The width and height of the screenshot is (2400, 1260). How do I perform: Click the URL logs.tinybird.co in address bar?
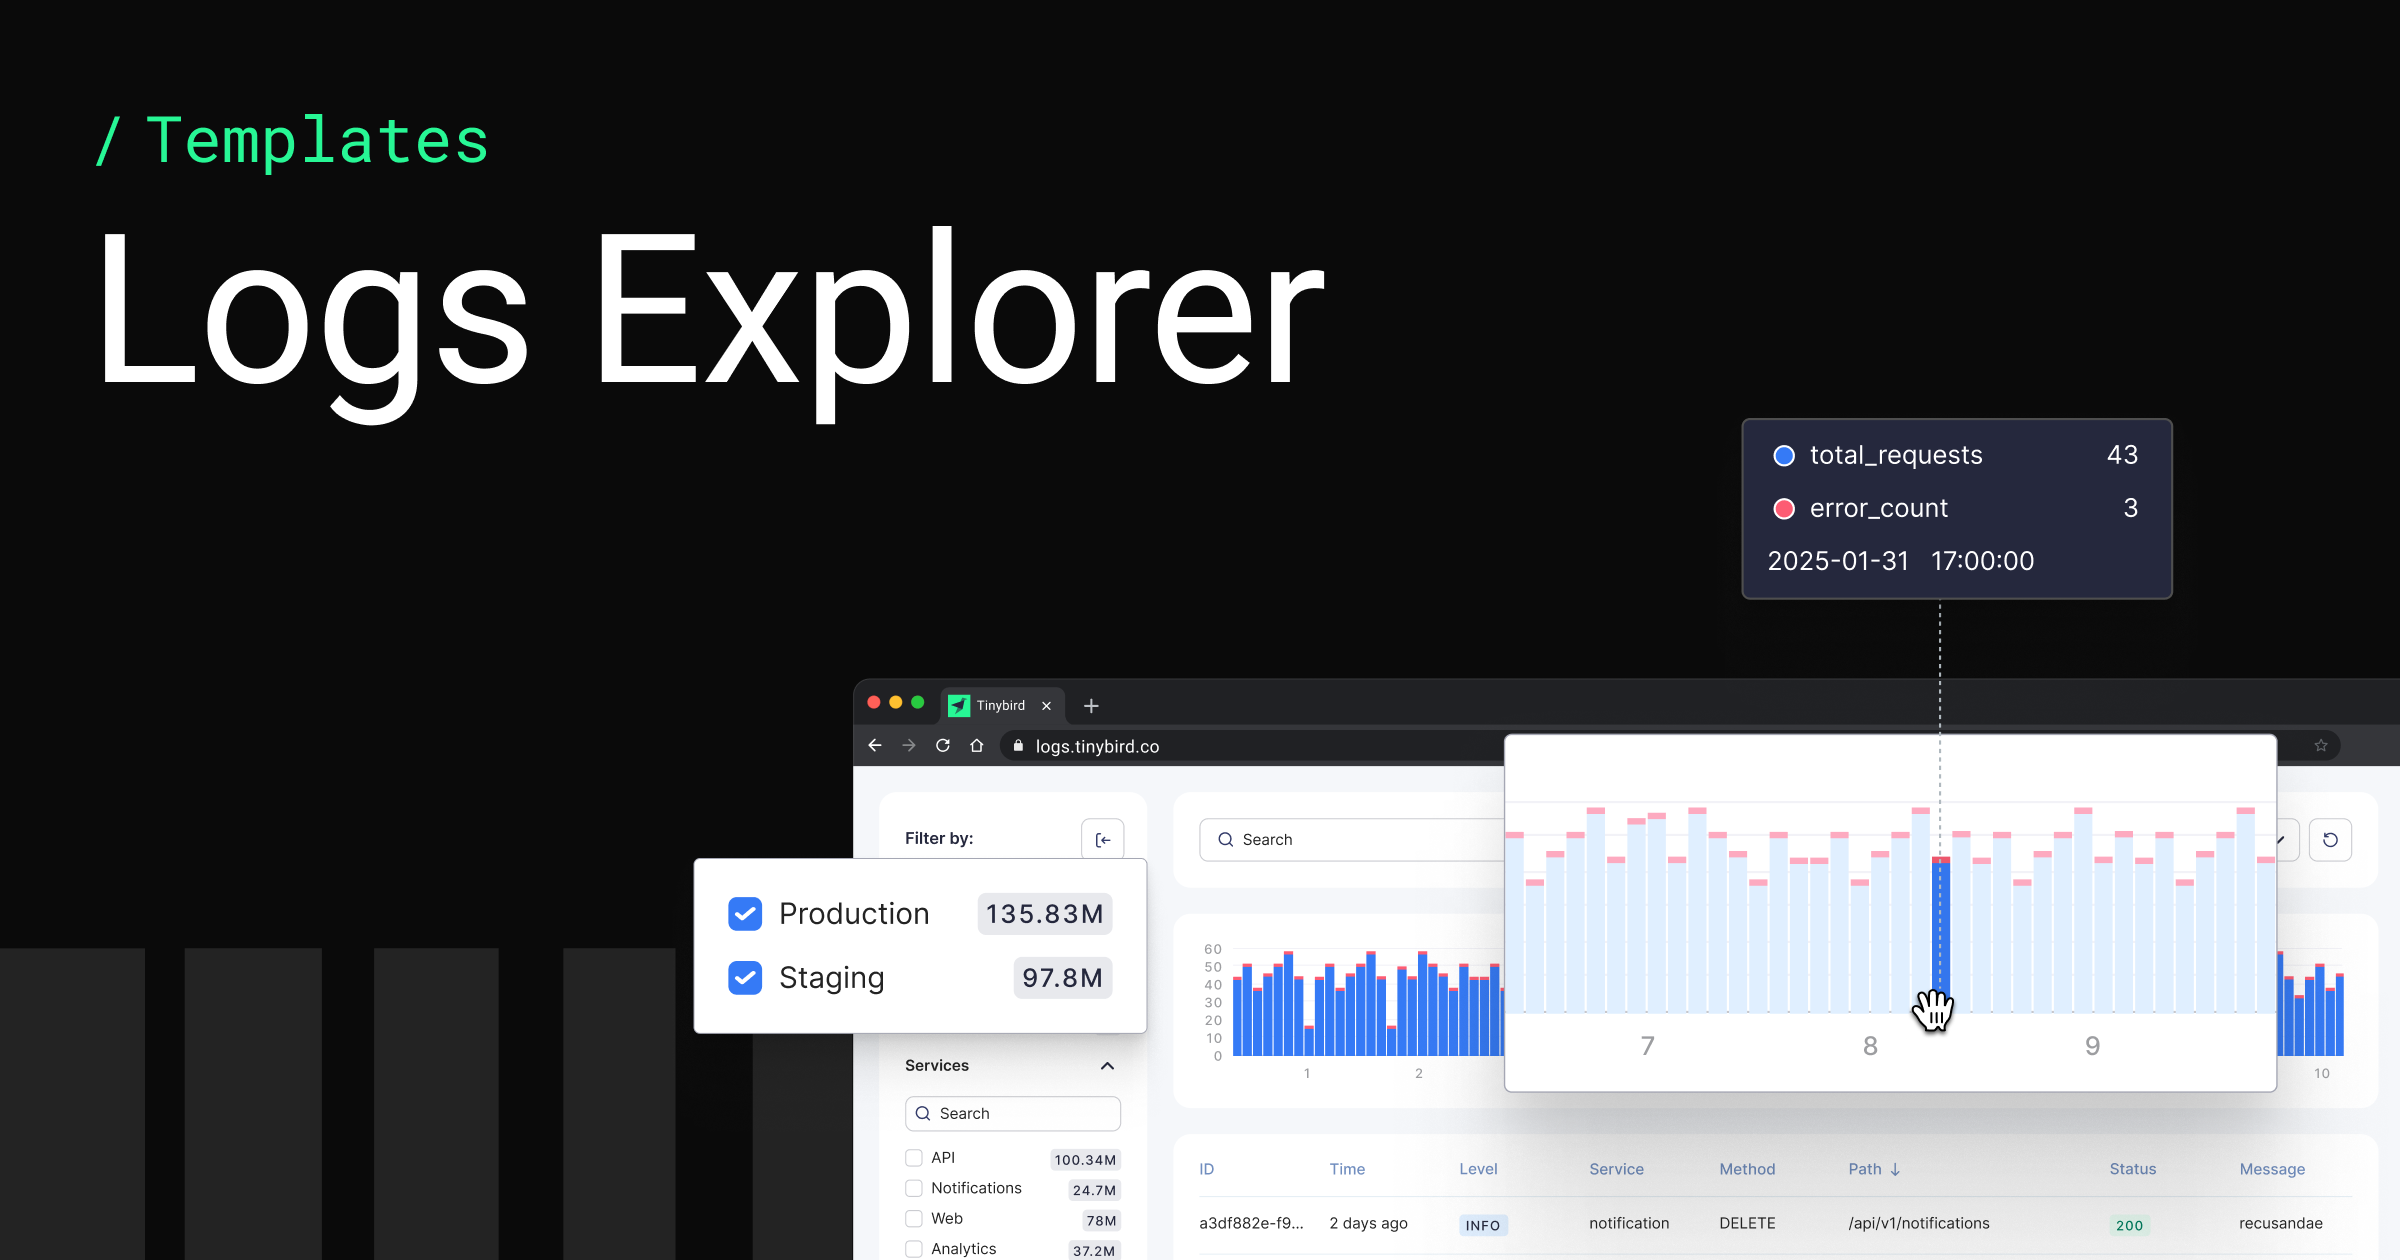click(x=1096, y=745)
